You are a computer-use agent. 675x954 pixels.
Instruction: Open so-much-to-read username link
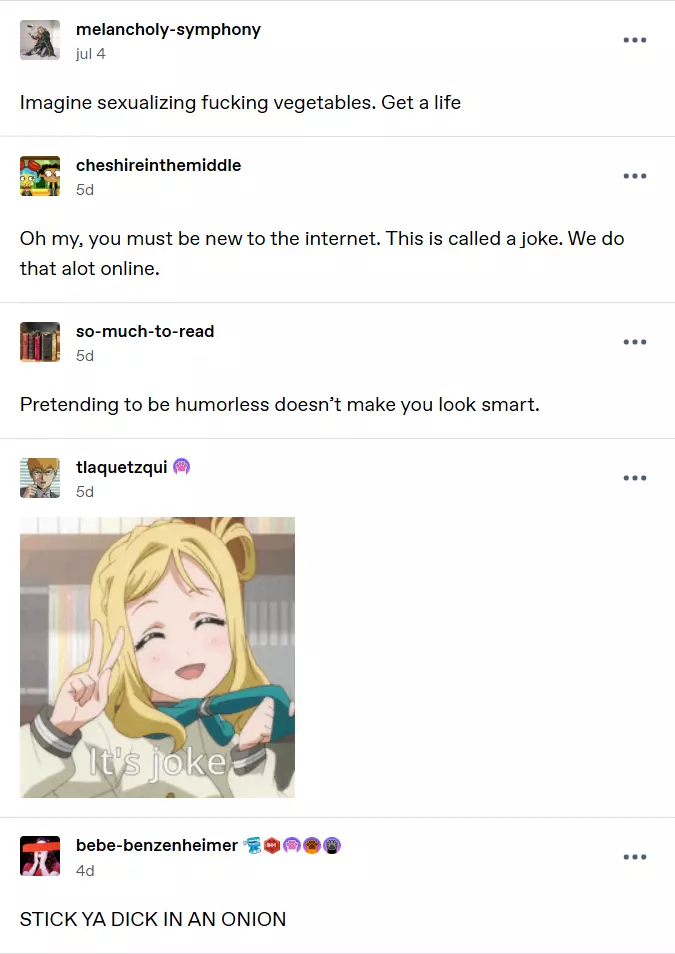[x=145, y=331]
